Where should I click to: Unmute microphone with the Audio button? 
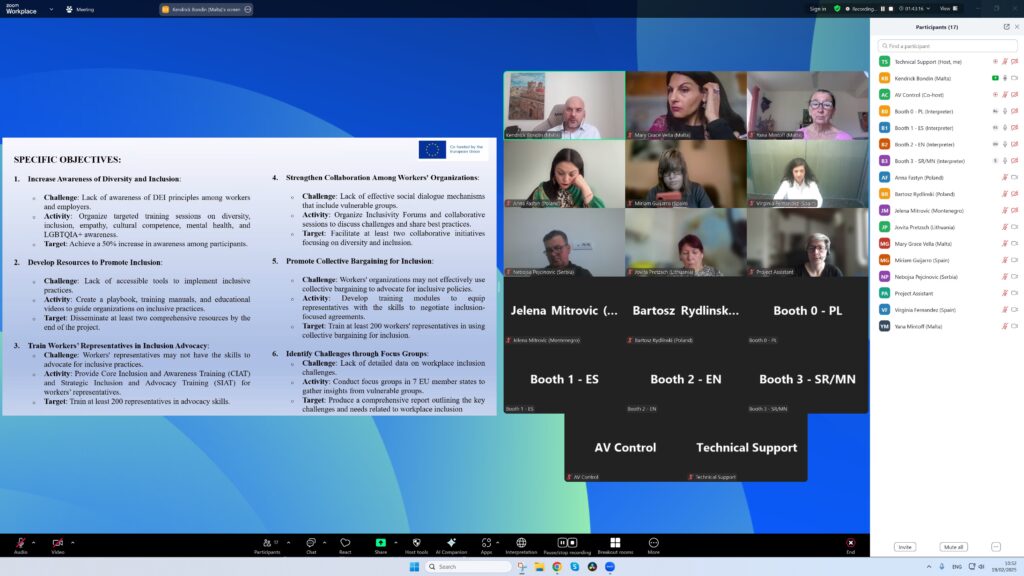(x=21, y=544)
